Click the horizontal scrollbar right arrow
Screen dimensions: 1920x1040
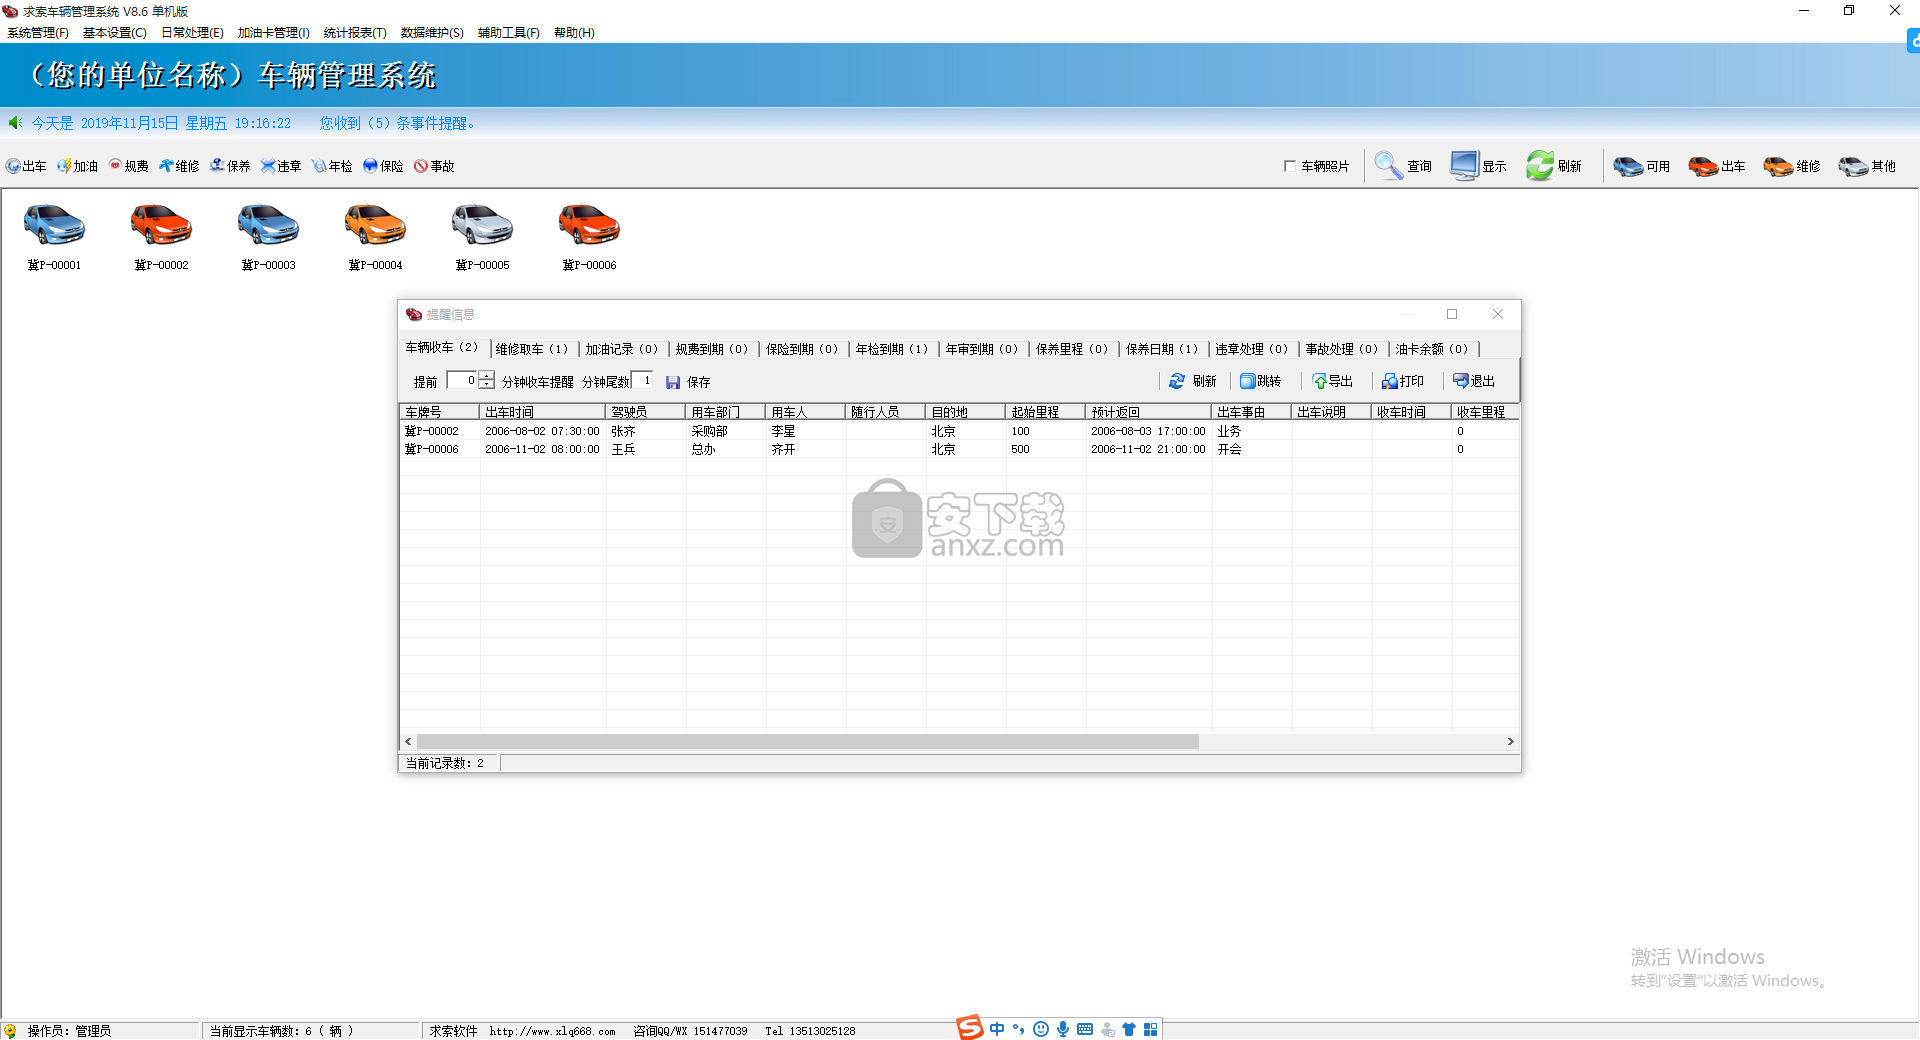[1510, 741]
